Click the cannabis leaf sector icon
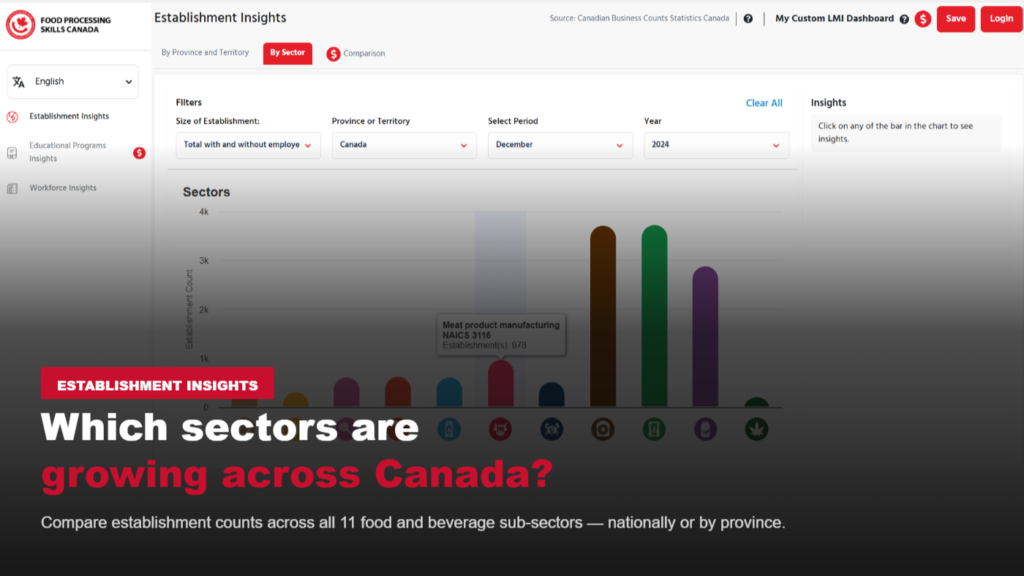 (x=757, y=429)
